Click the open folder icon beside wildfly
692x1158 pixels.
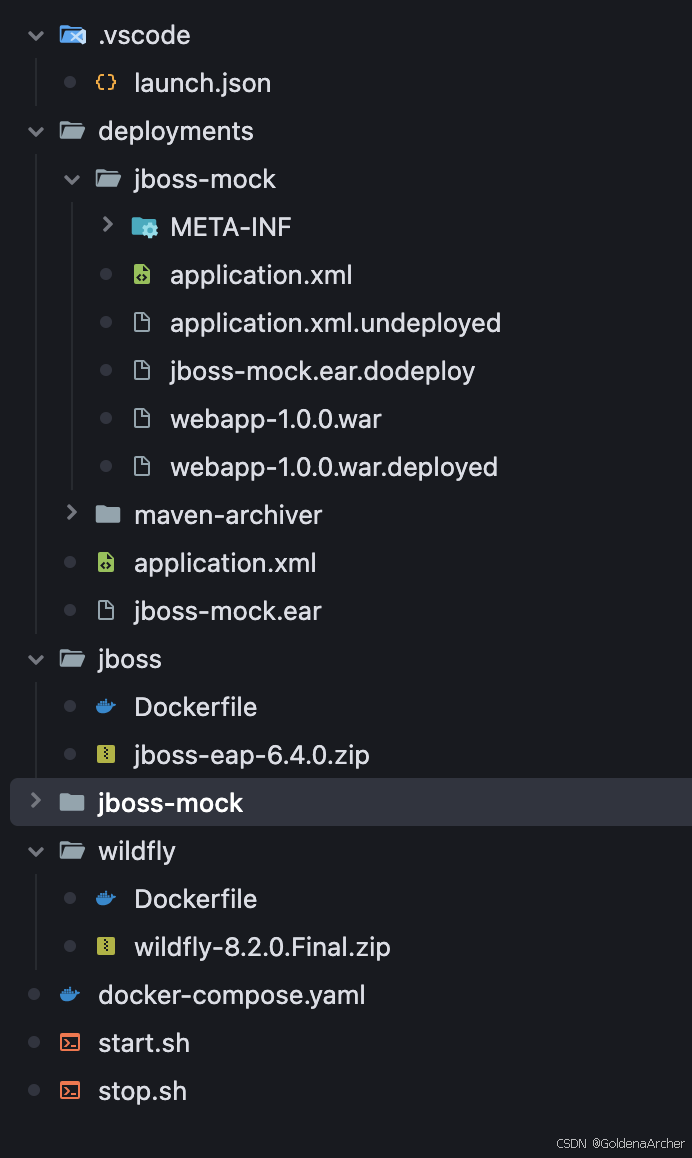point(72,851)
